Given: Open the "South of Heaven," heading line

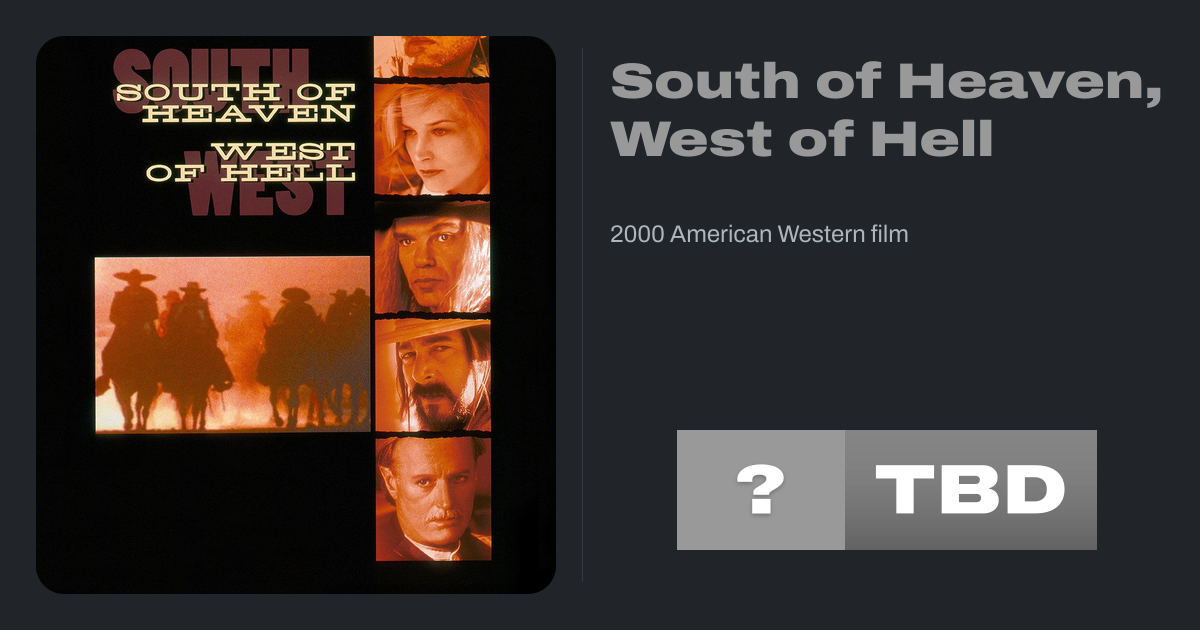Looking at the screenshot, I should pos(886,80).
